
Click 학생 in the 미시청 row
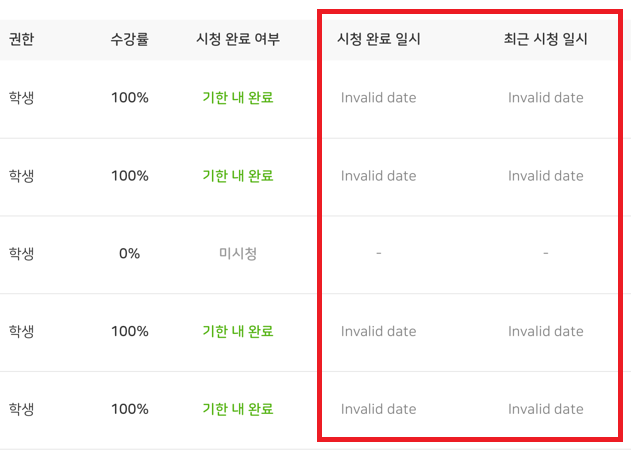pyautogui.click(x=22, y=254)
